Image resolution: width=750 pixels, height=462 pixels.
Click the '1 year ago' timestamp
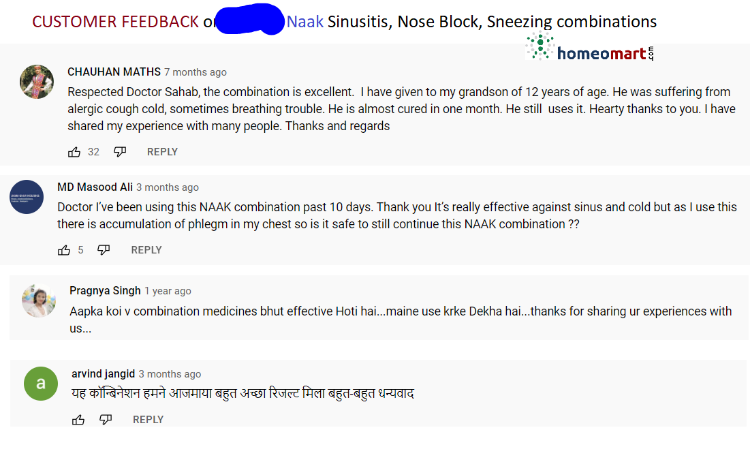[168, 291]
